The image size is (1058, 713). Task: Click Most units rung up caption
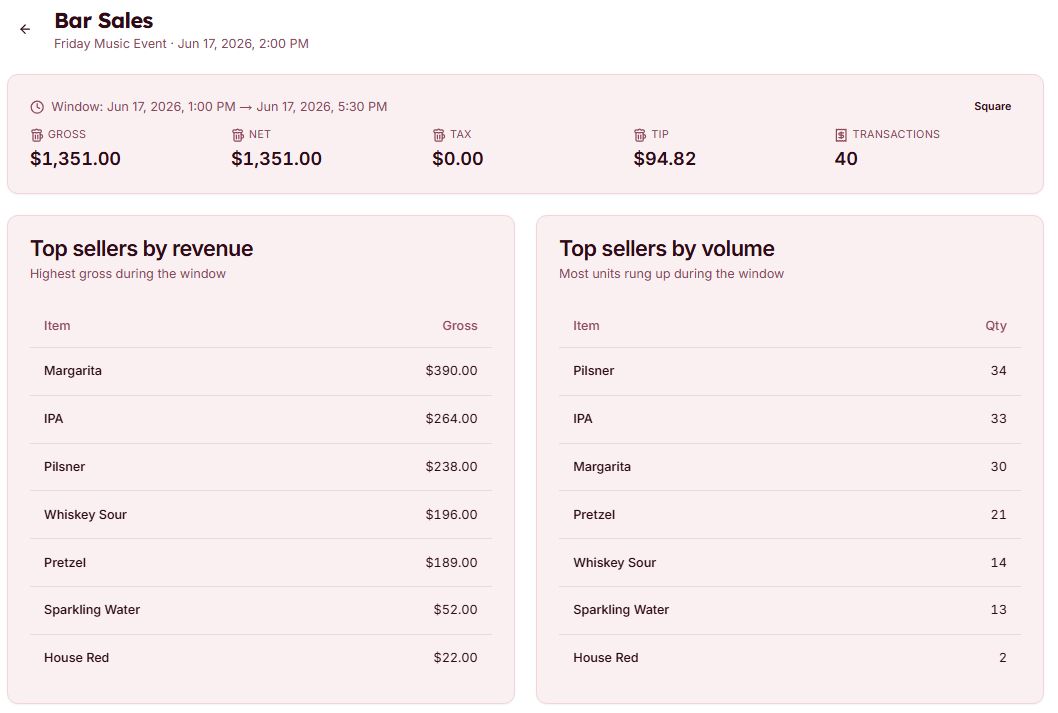(x=671, y=274)
